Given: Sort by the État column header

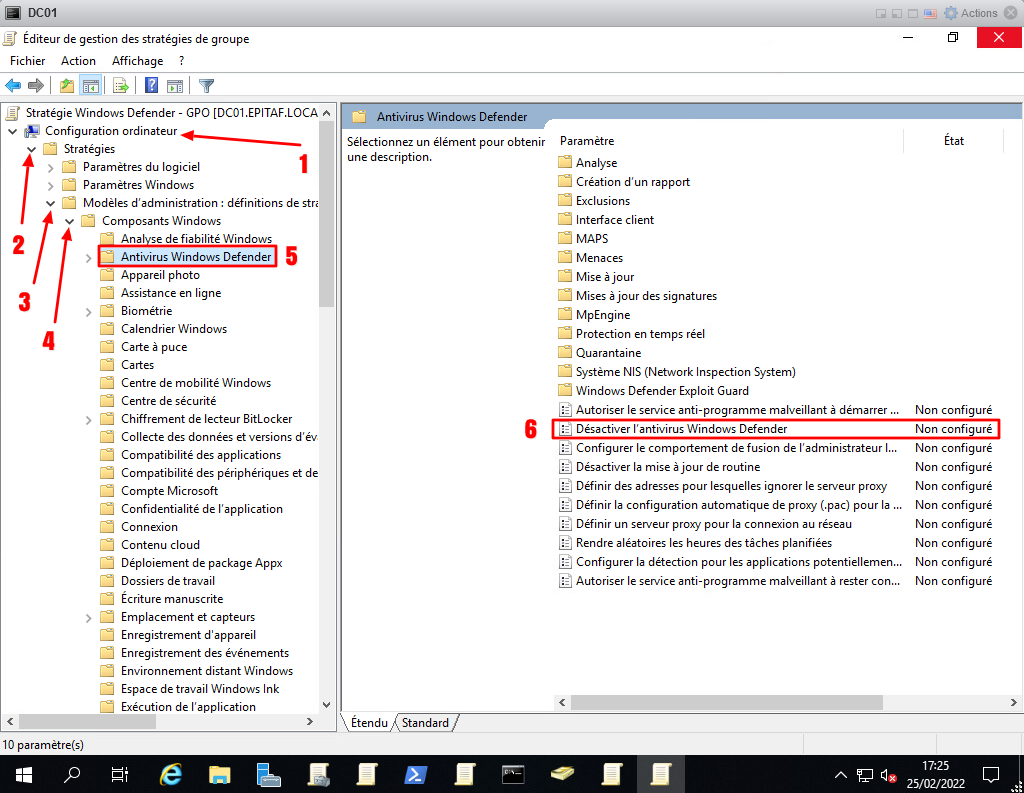Looking at the screenshot, I should click(953, 141).
